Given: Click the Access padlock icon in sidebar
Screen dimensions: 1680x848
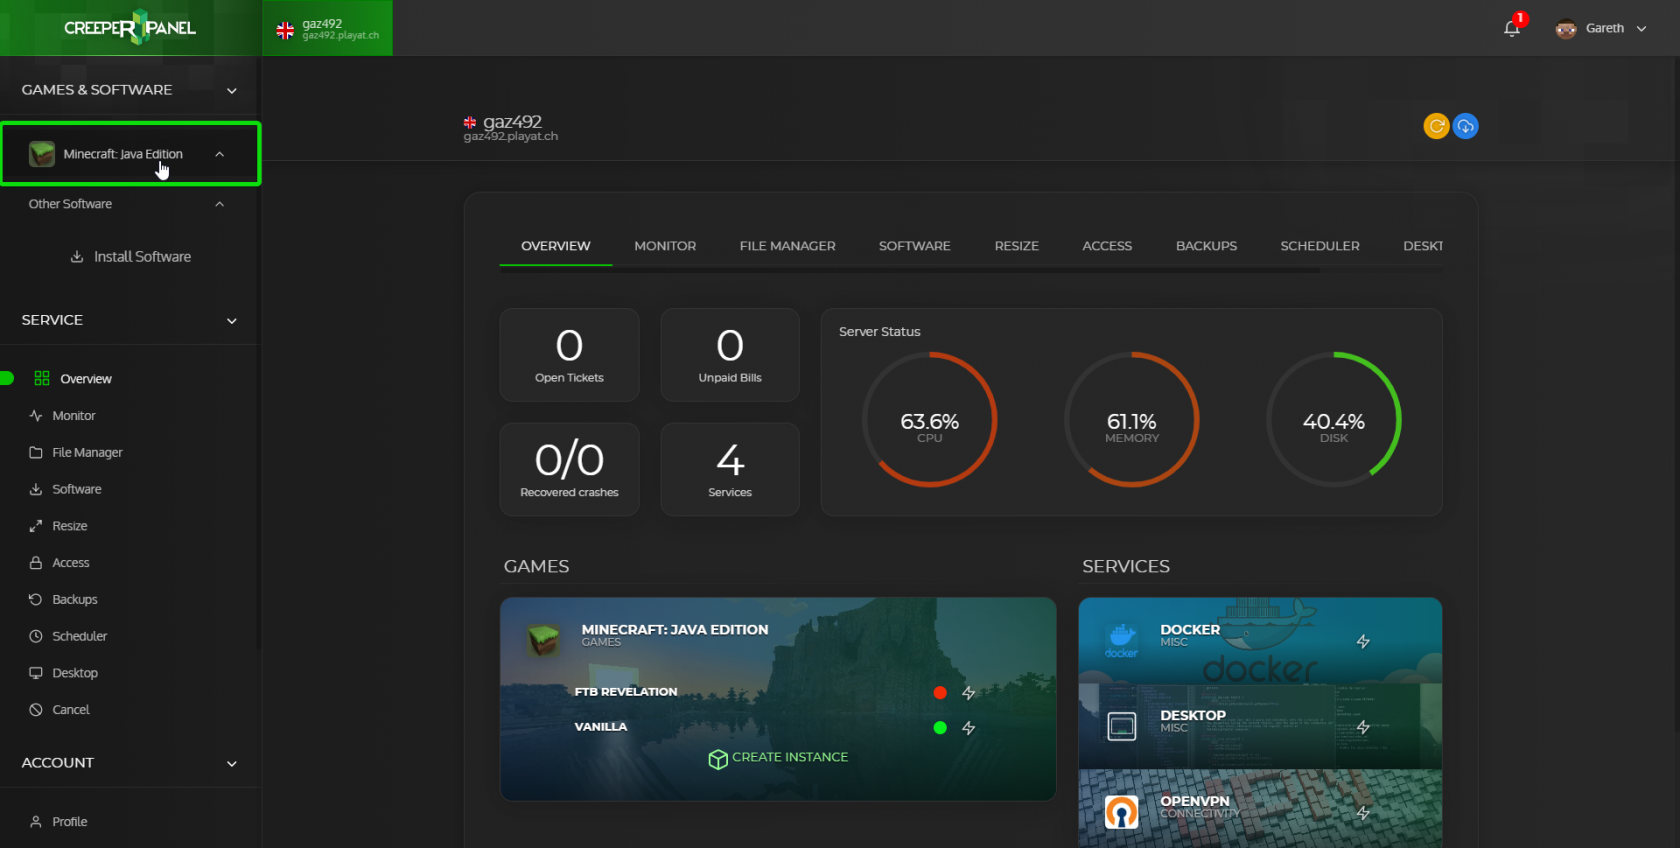Looking at the screenshot, I should pyautogui.click(x=36, y=563).
